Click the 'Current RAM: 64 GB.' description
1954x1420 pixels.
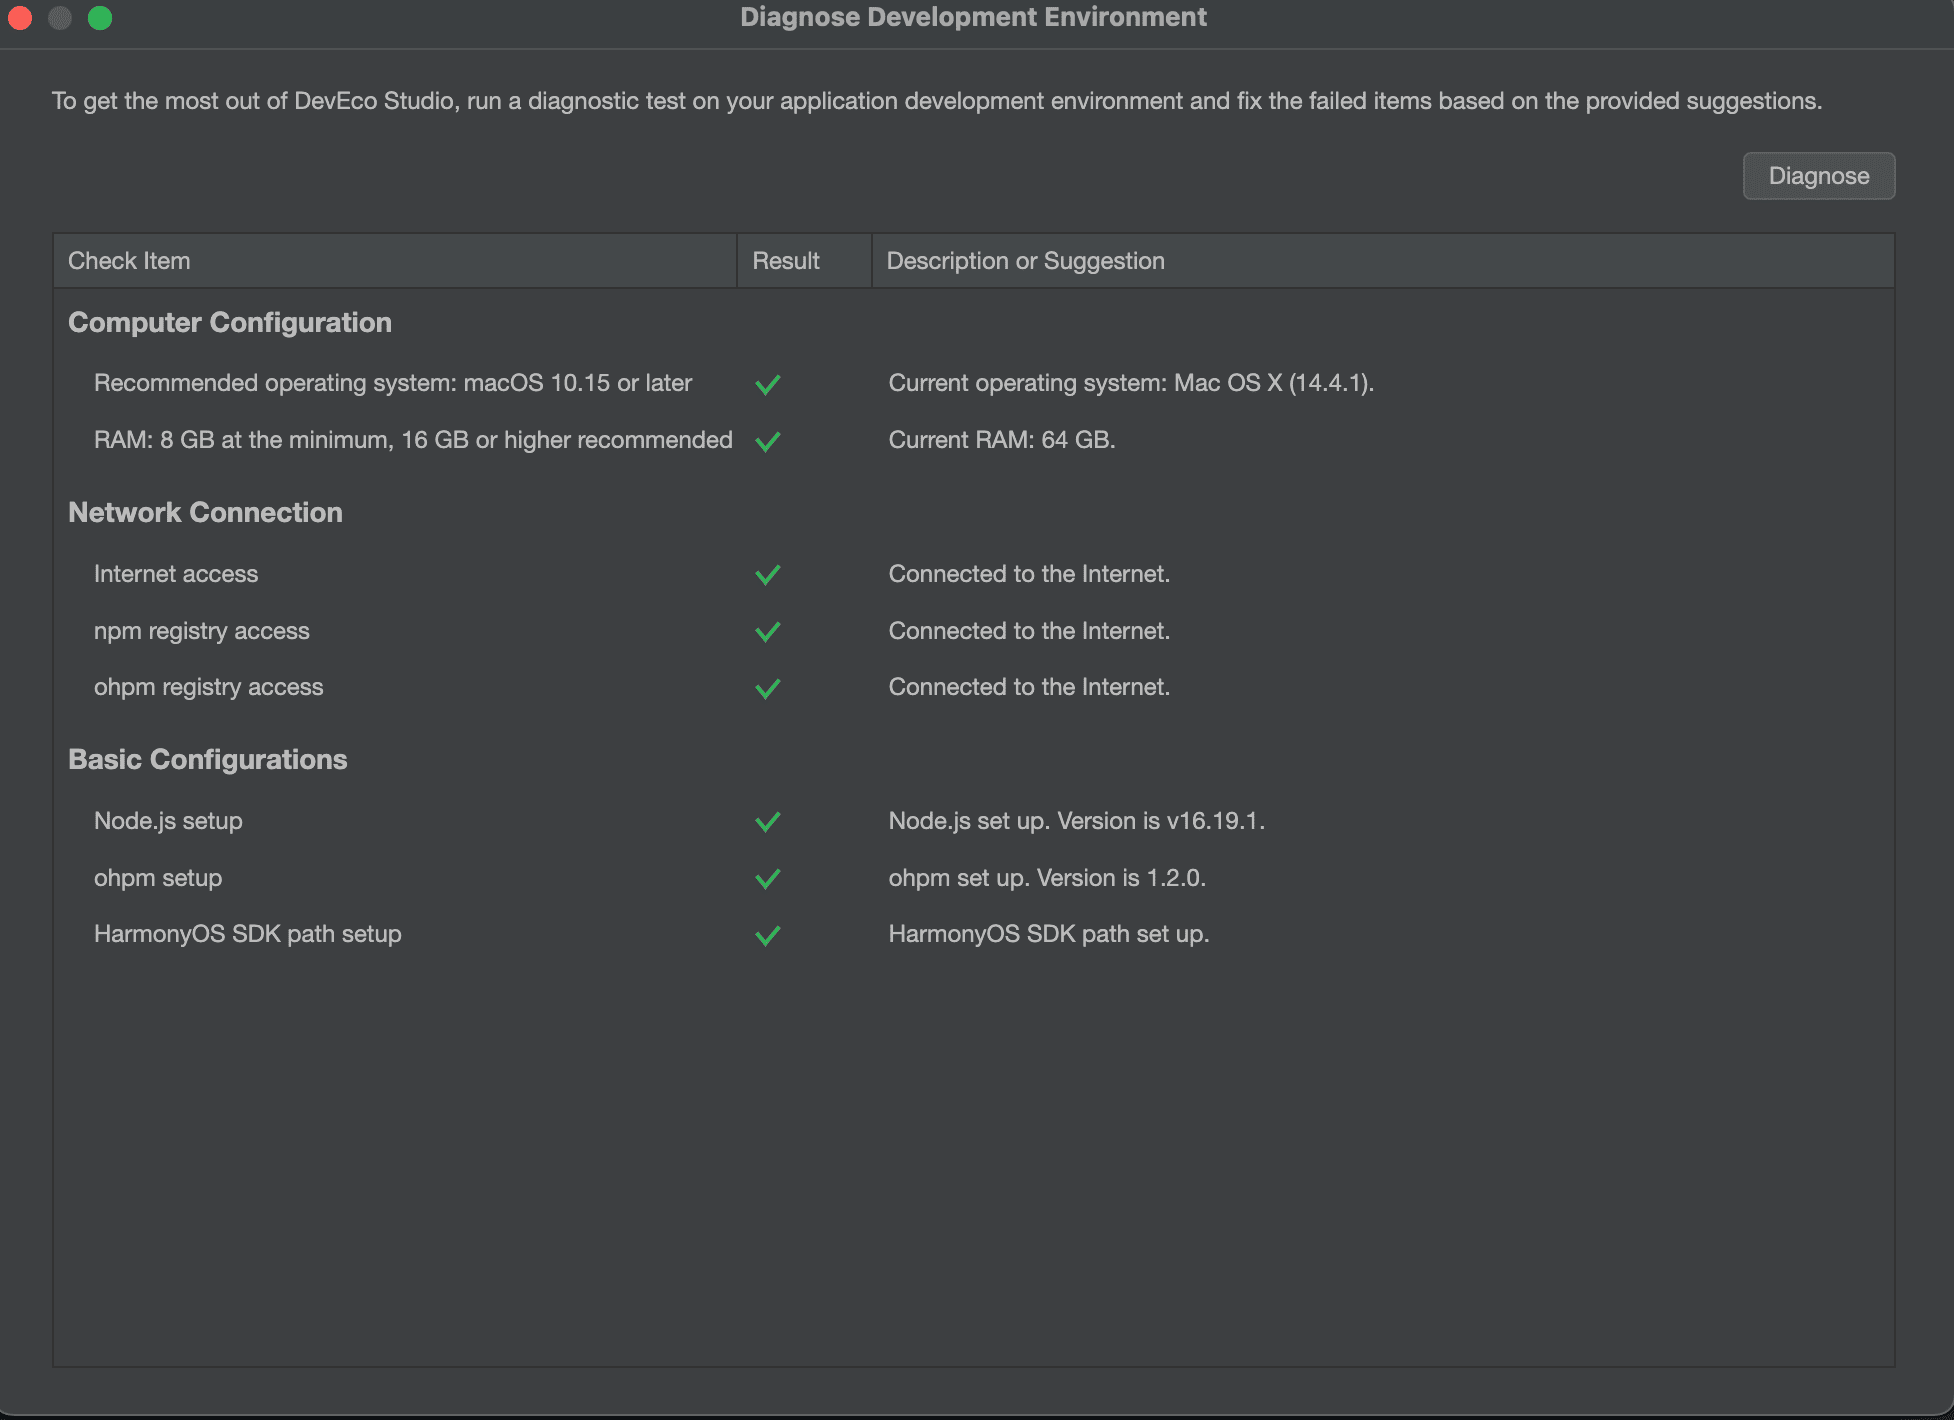[x=1002, y=440]
